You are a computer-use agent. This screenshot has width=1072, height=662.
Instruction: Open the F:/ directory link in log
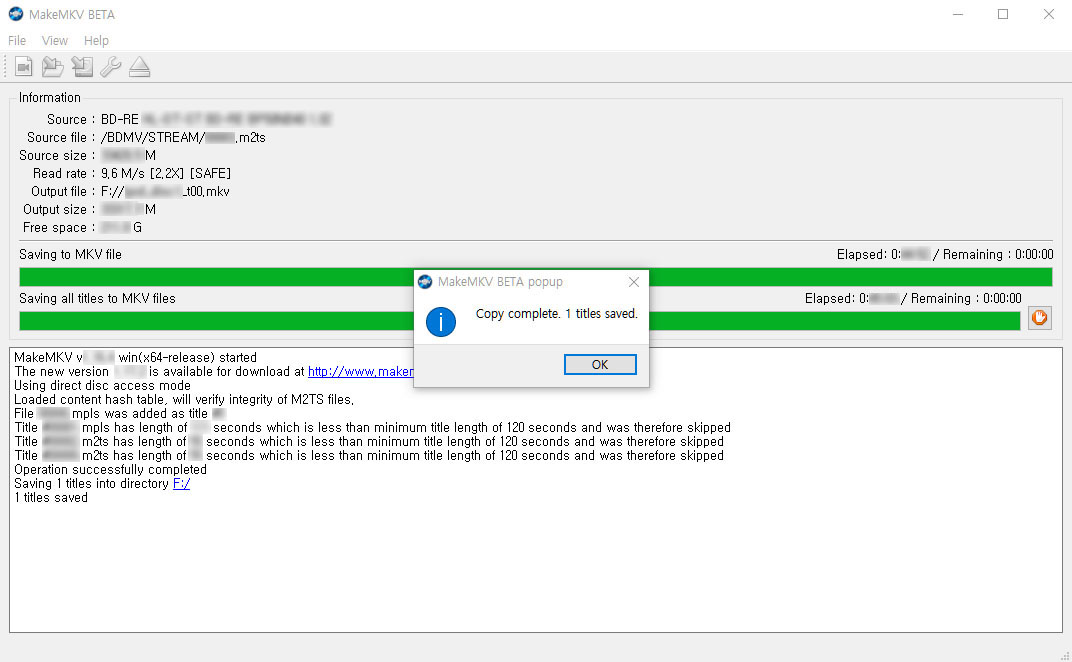(181, 484)
